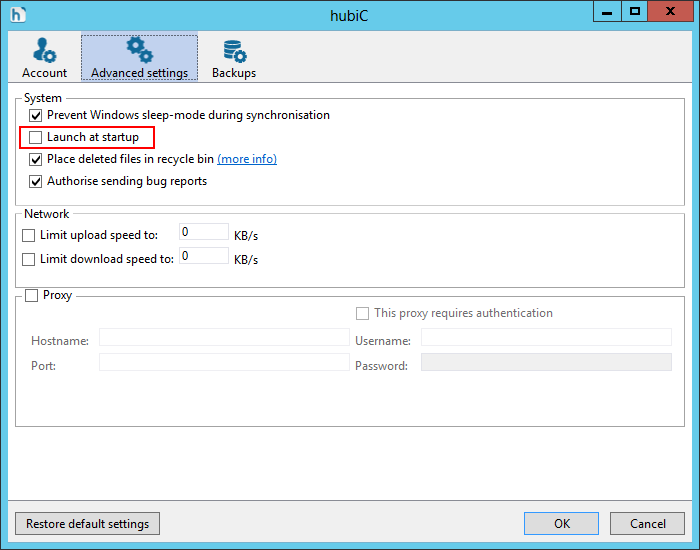Close the hubiC window

671,12
